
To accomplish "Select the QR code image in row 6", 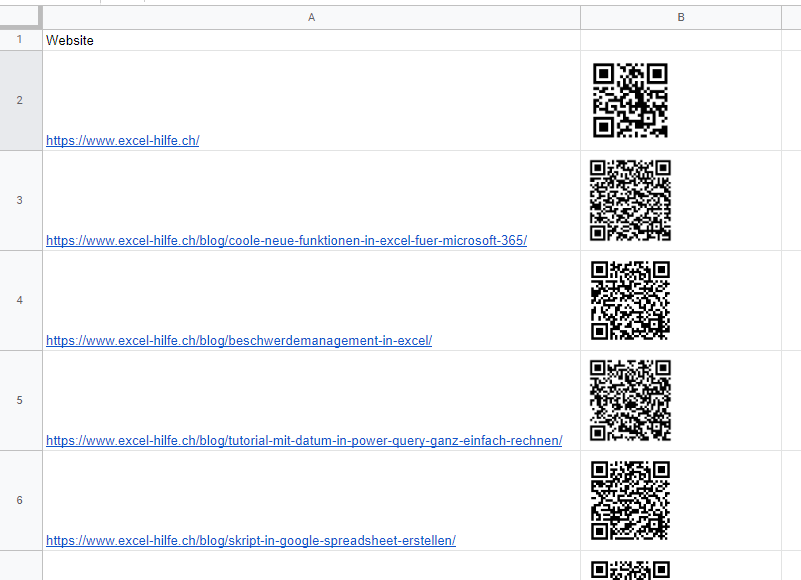I will [630, 500].
